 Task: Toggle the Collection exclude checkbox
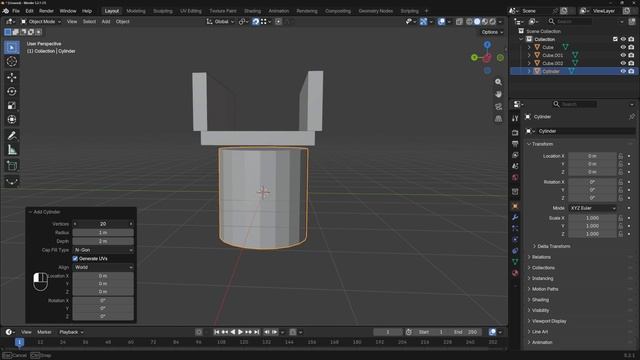(615, 39)
